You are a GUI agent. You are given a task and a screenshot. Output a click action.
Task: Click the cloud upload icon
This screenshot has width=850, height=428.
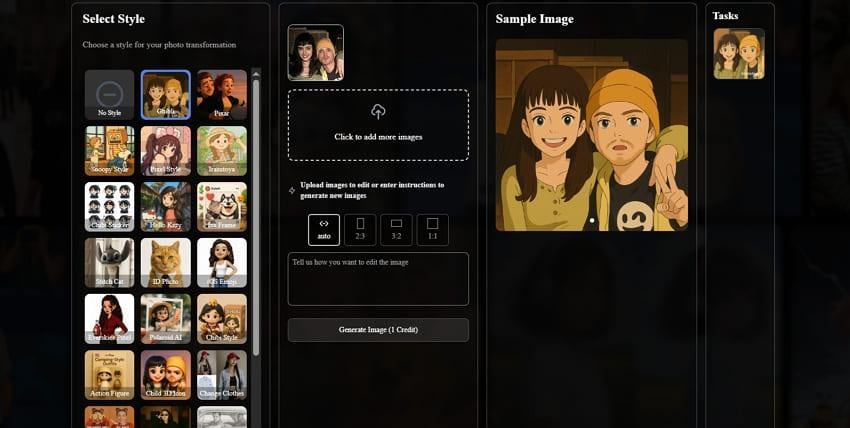point(378,112)
